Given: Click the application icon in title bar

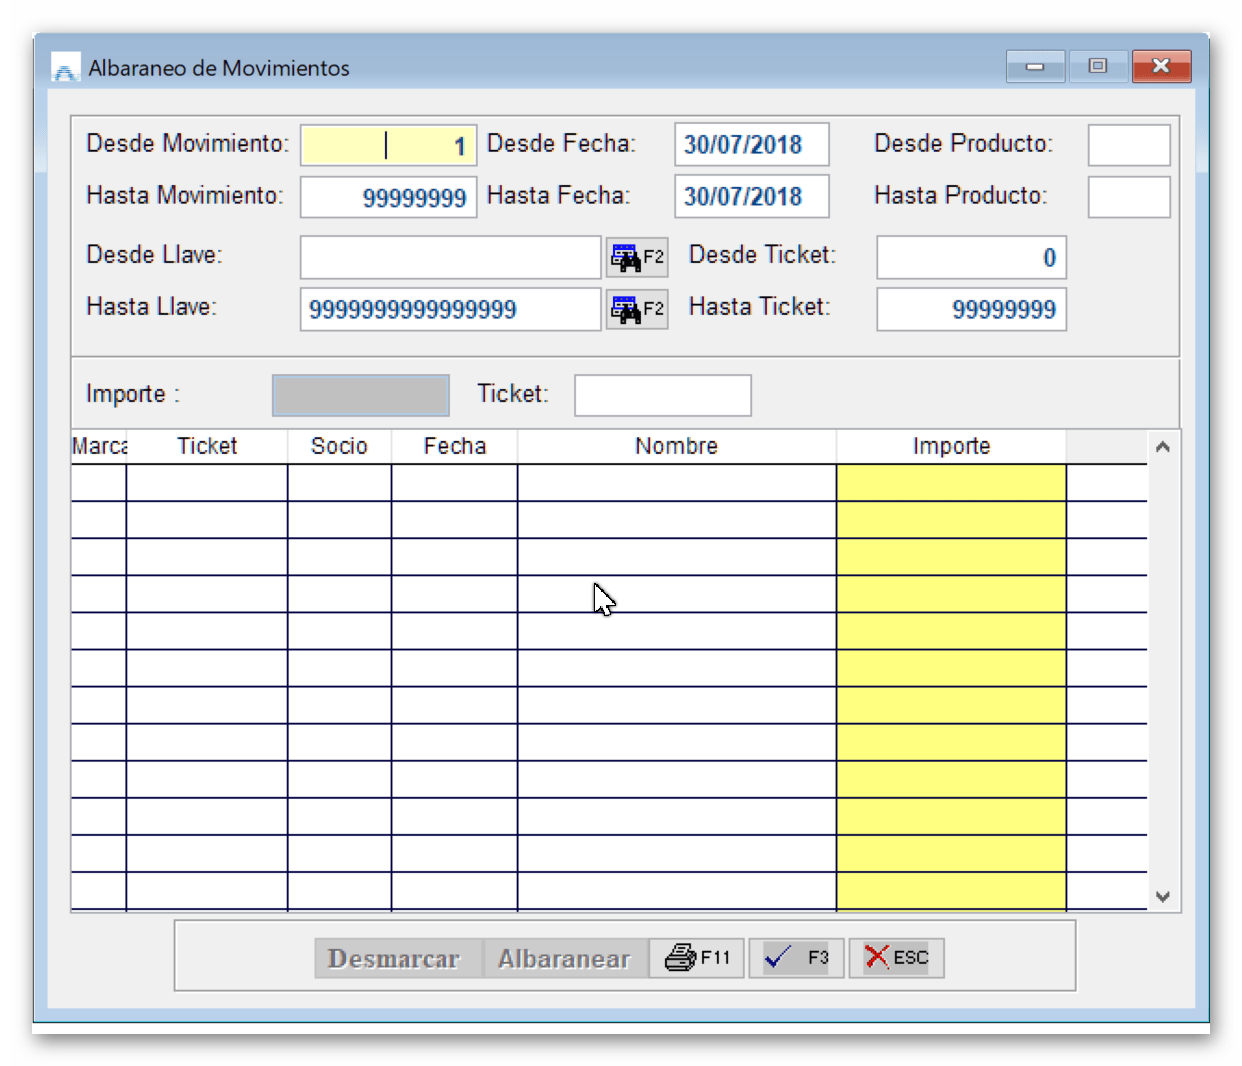Looking at the screenshot, I should tap(65, 68).
